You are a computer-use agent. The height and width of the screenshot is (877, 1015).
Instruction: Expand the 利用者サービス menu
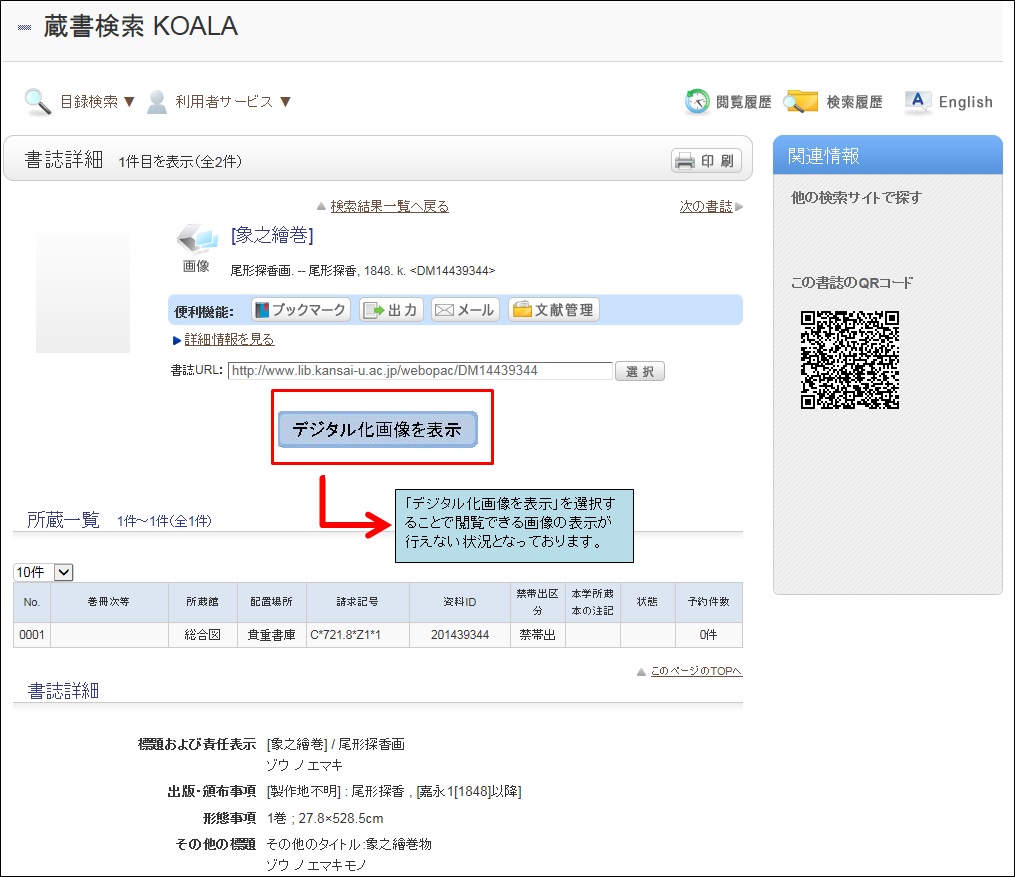232,101
